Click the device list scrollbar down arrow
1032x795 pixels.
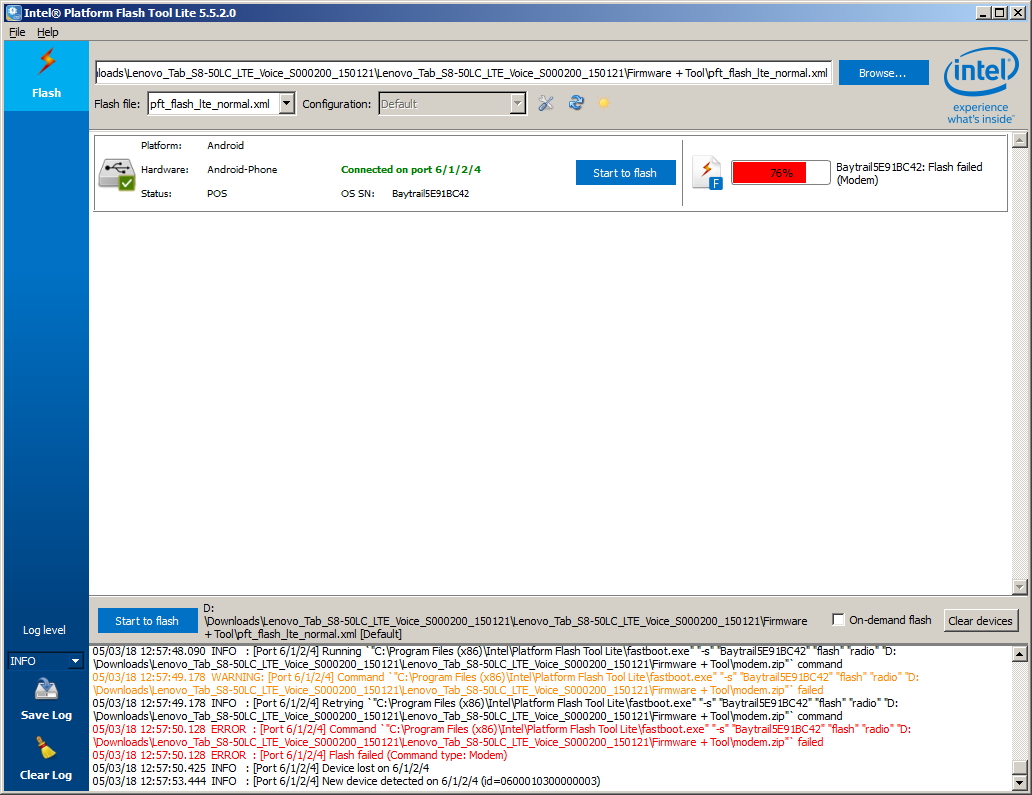click(x=1019, y=586)
